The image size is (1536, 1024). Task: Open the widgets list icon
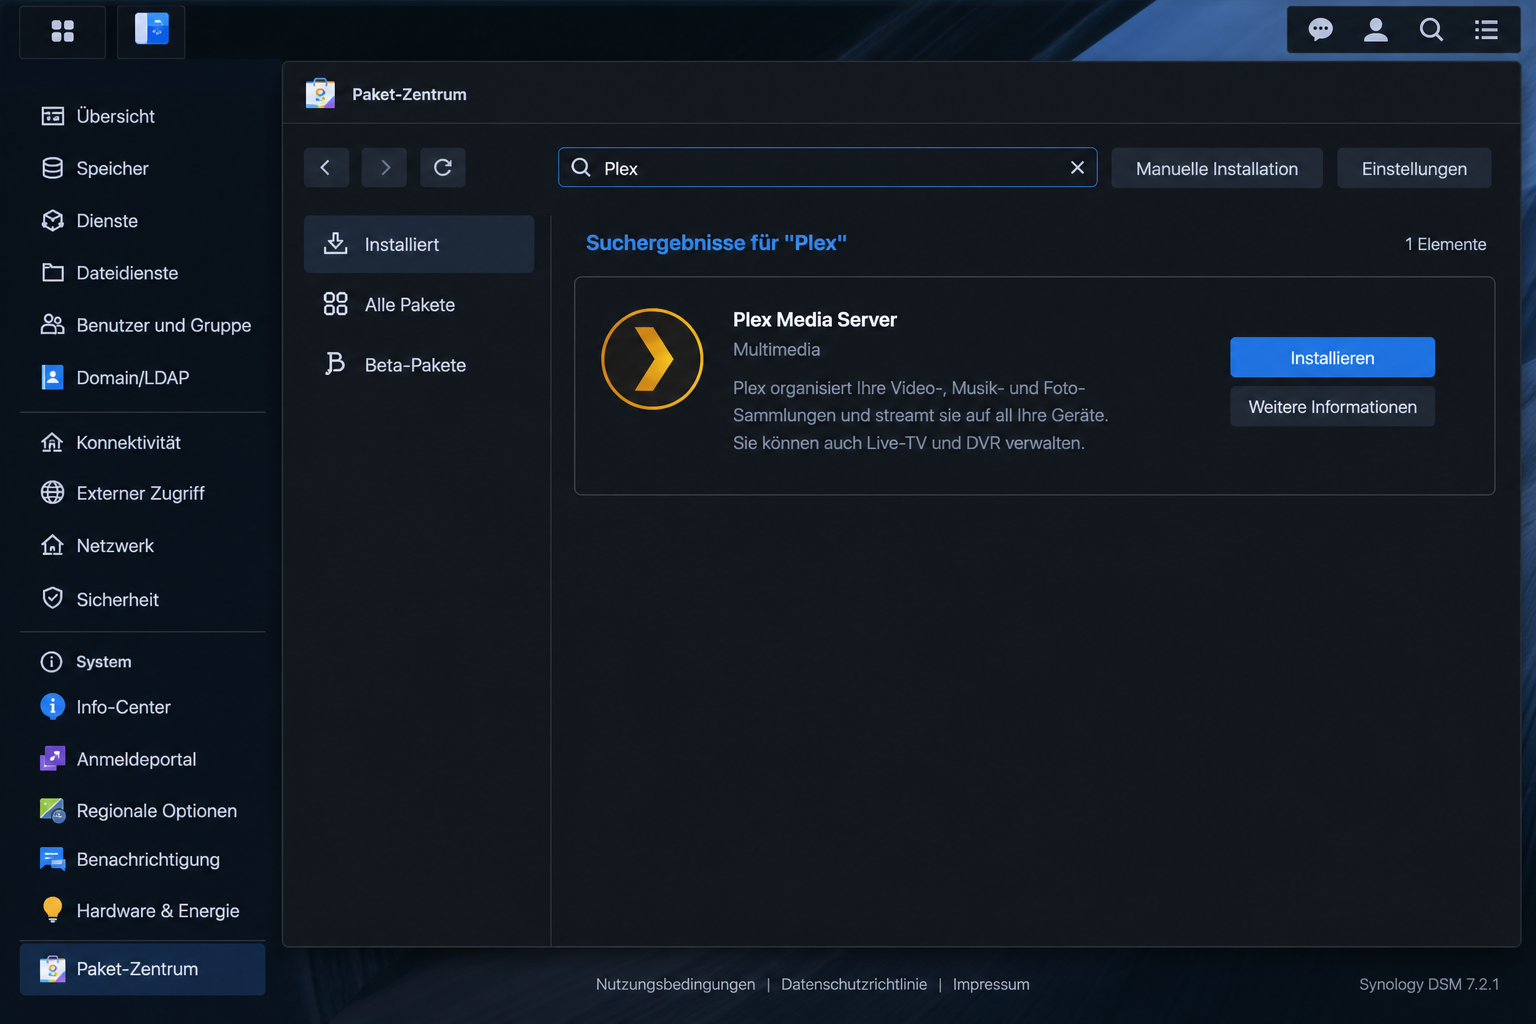1486,30
